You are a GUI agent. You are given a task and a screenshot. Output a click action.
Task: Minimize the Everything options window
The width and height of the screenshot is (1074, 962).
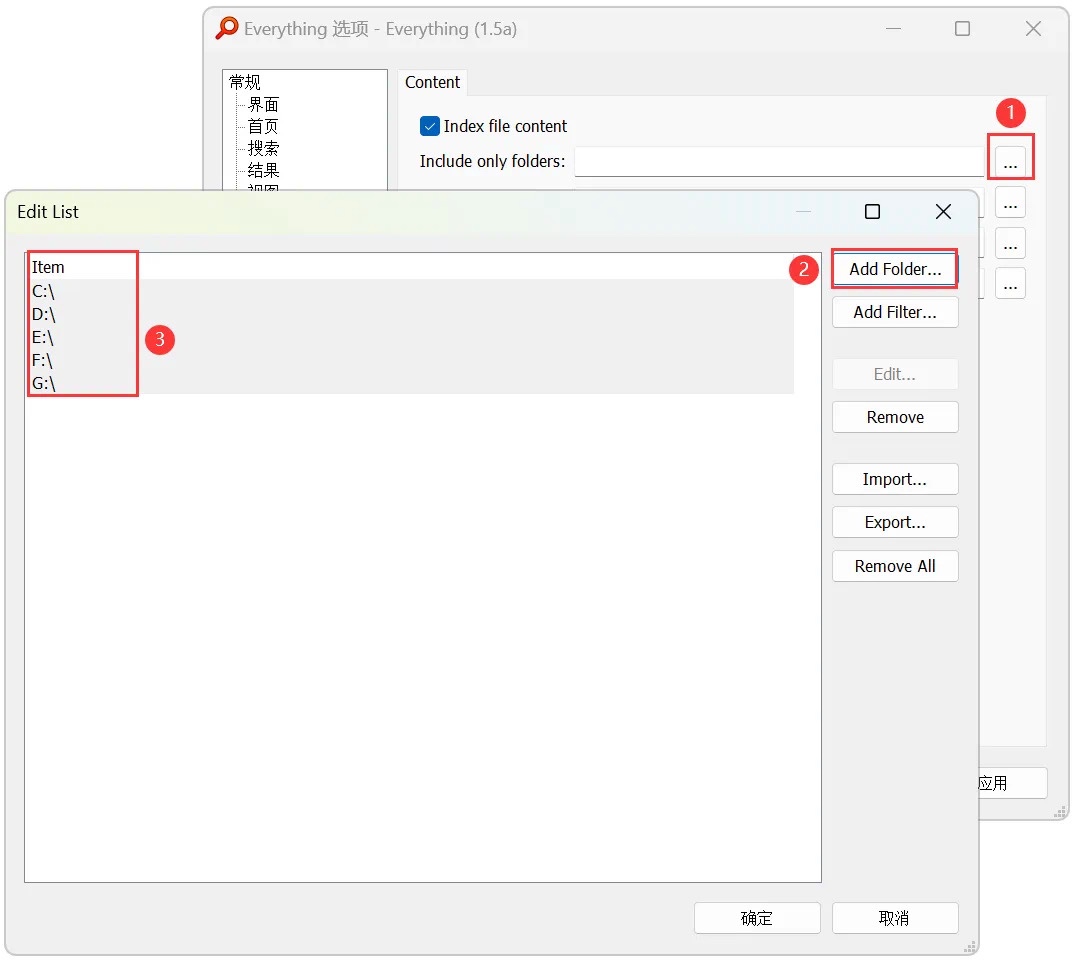tap(893, 29)
